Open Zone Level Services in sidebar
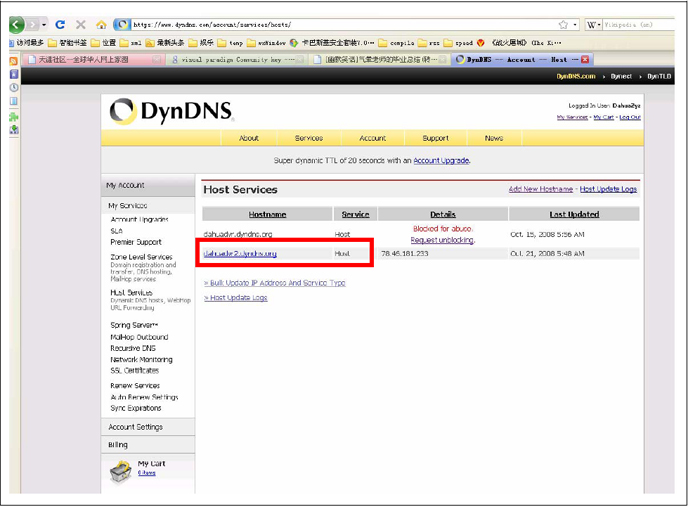Viewport: 688px width, 507px height. pos(141,257)
